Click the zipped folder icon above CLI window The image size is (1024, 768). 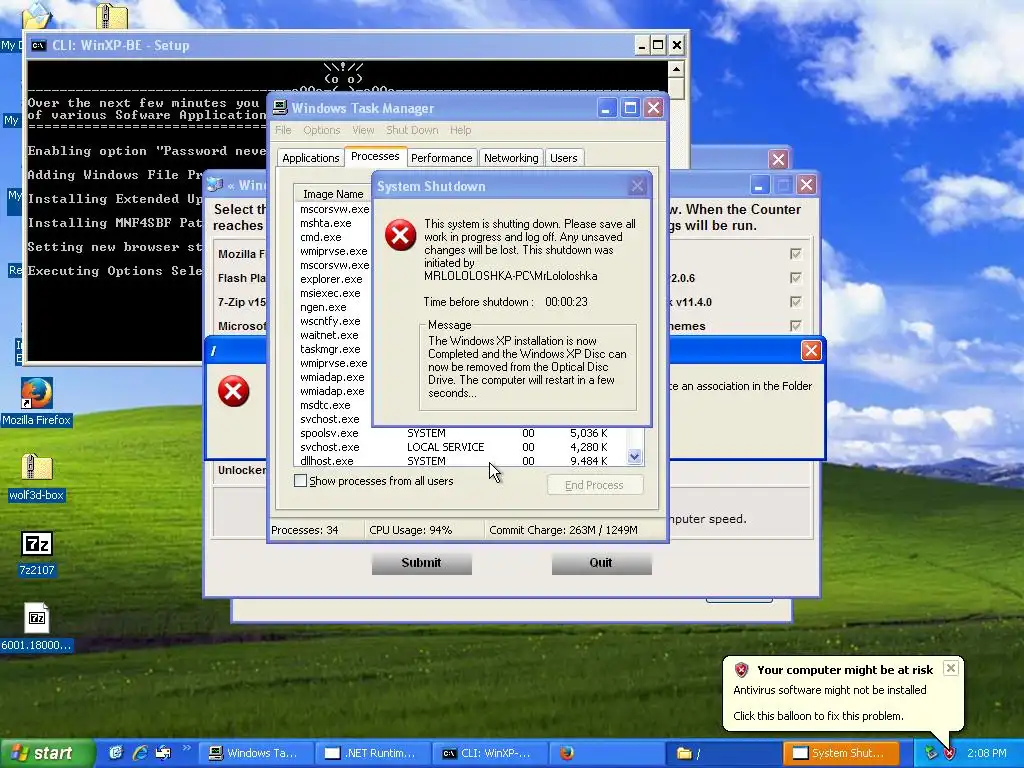pos(112,15)
